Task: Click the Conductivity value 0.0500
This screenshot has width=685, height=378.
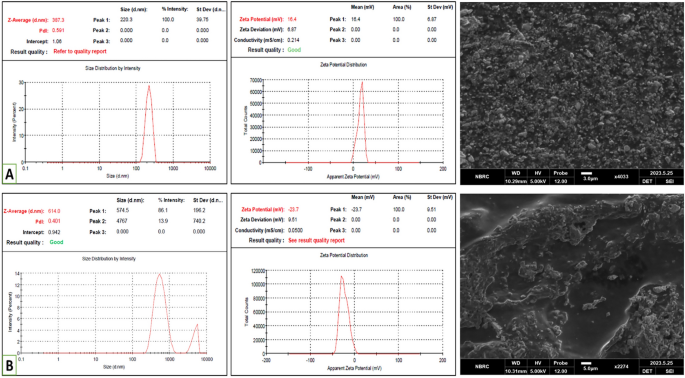Action: [x=295, y=230]
